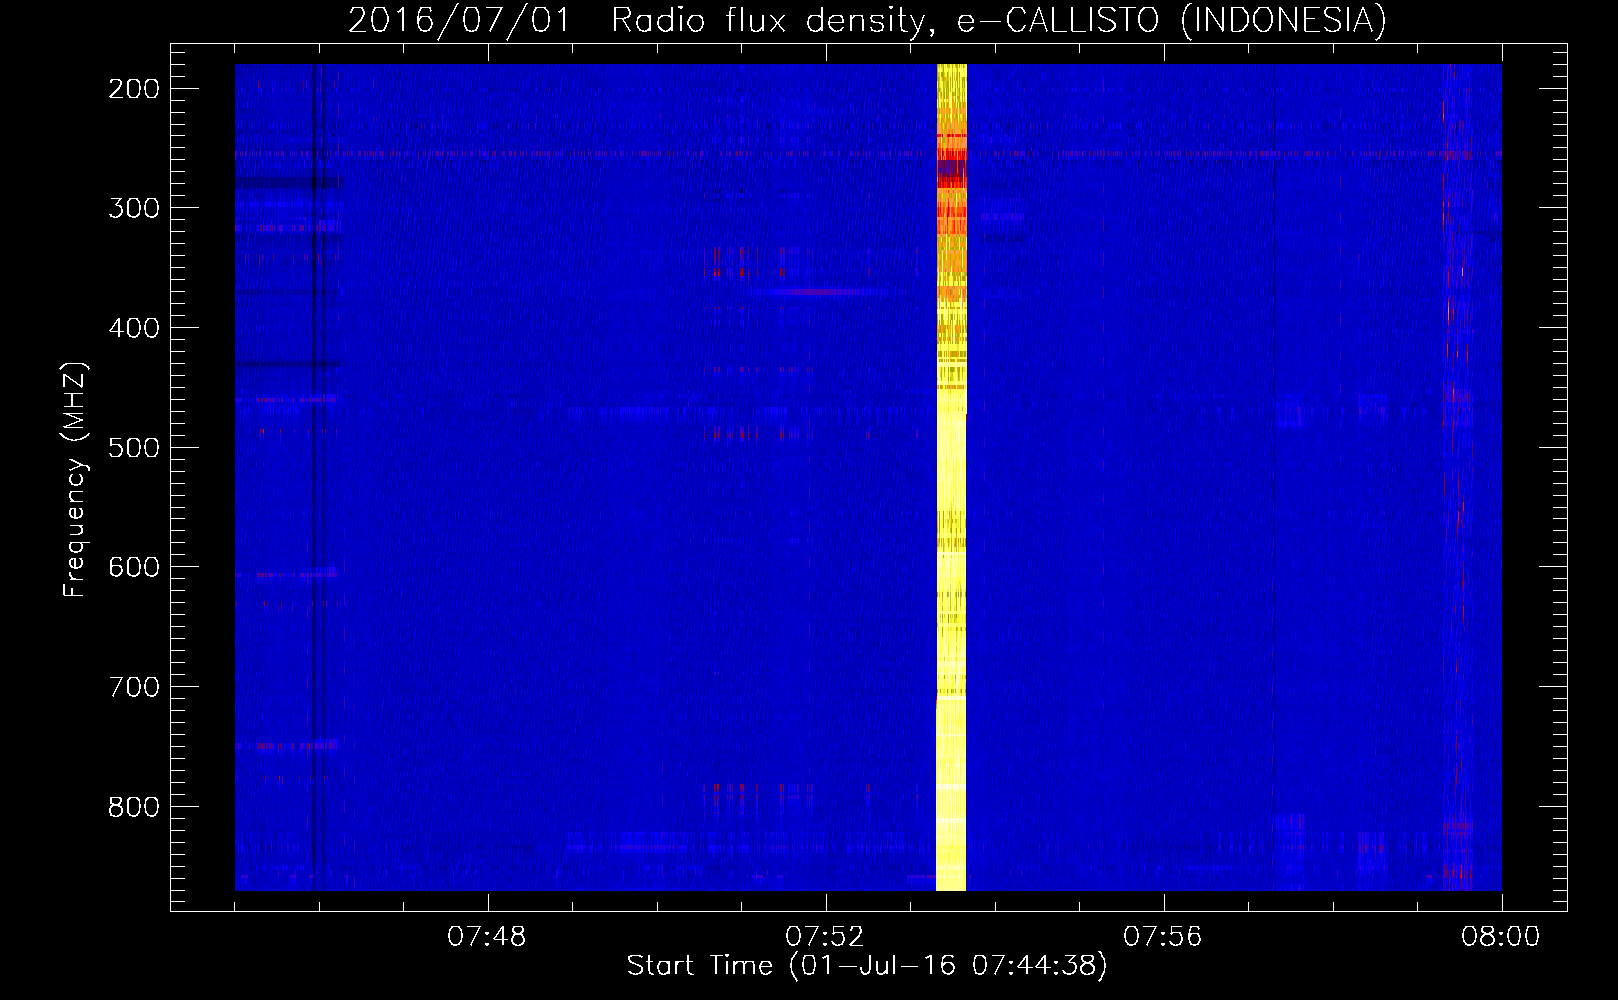Click the plot title "2016/07/01 Radio flux density, e-CALLISTO (INDONESIA)"
1618x1000 pixels.
pyautogui.click(x=867, y=20)
